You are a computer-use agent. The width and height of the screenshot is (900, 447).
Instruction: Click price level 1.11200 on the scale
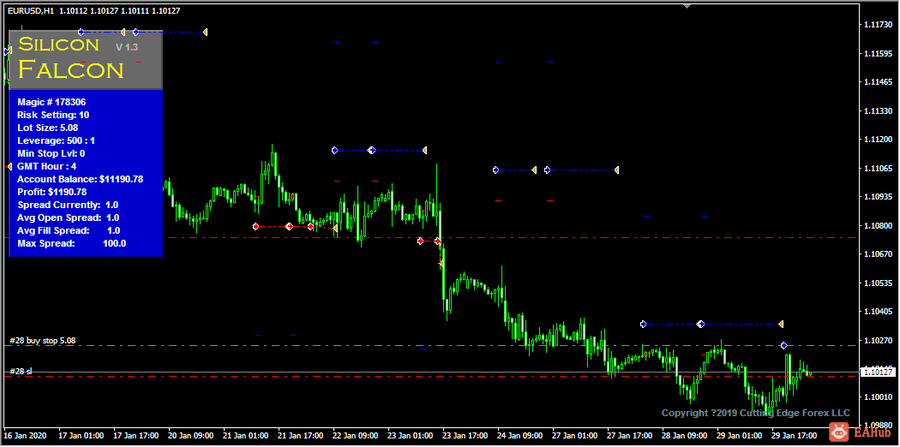877,139
